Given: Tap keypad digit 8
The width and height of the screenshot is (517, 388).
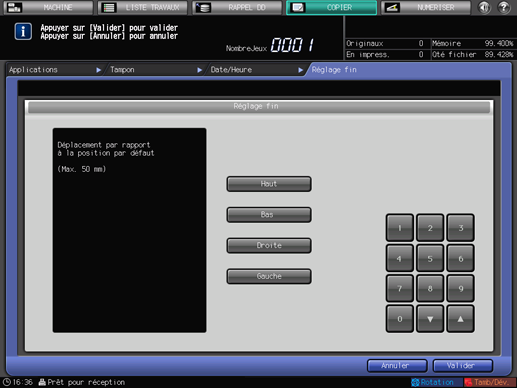Looking at the screenshot, I should point(430,289).
